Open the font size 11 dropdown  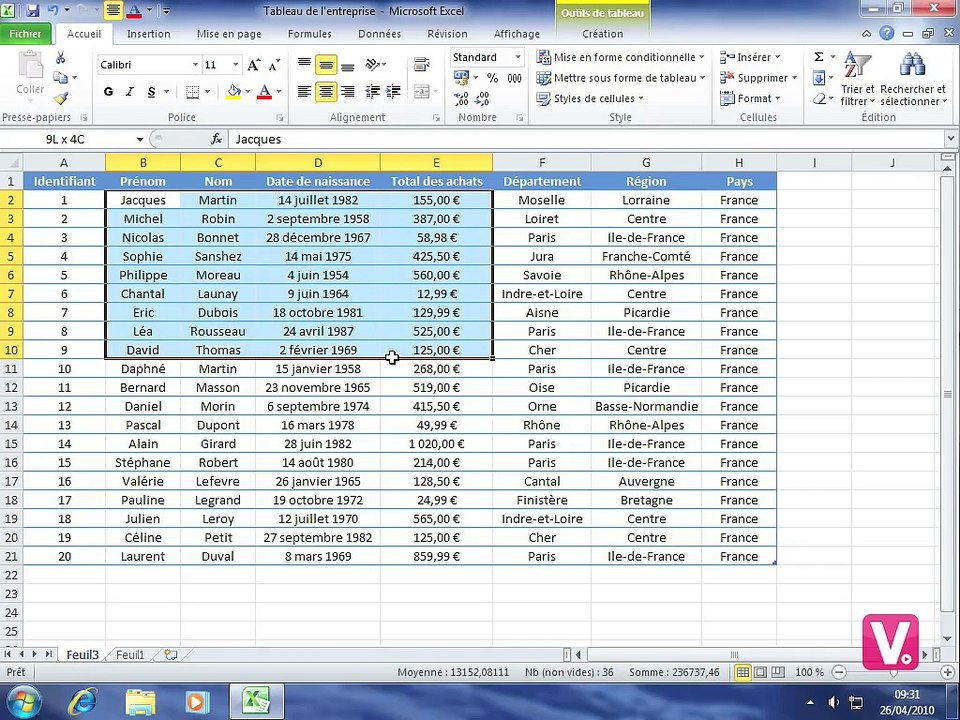[235, 64]
